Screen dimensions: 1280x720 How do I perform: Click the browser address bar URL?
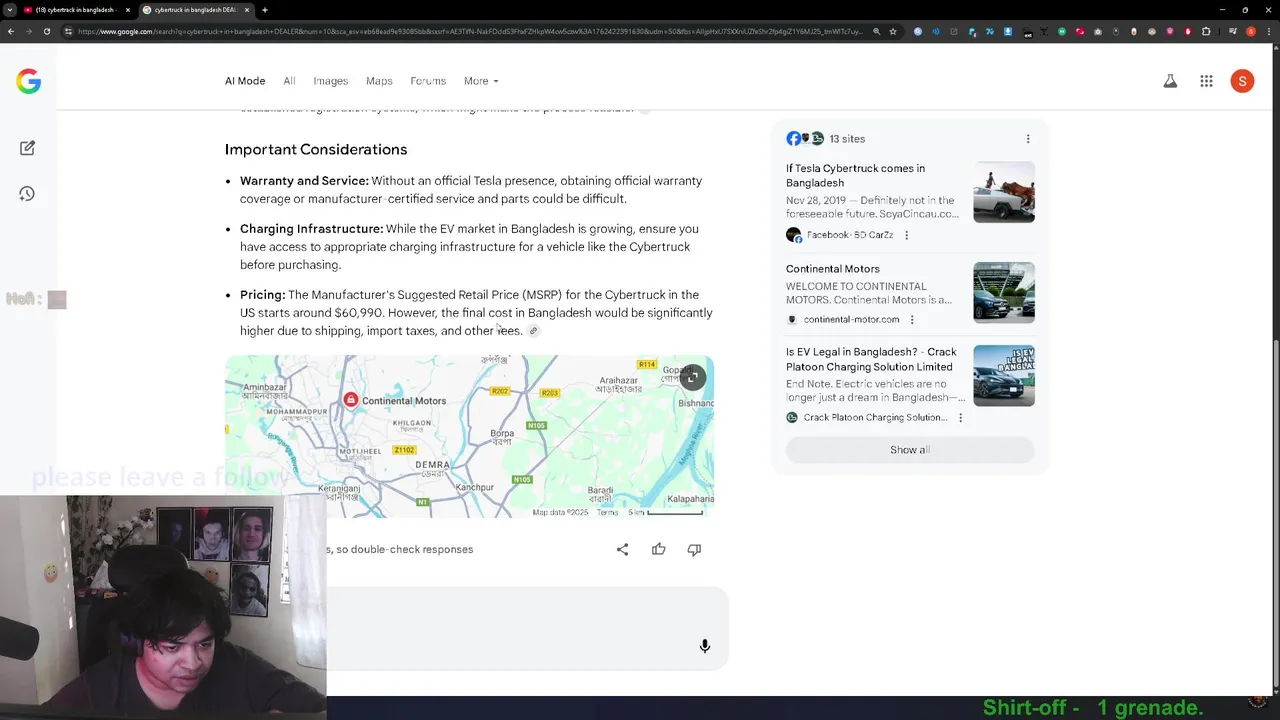470,31
